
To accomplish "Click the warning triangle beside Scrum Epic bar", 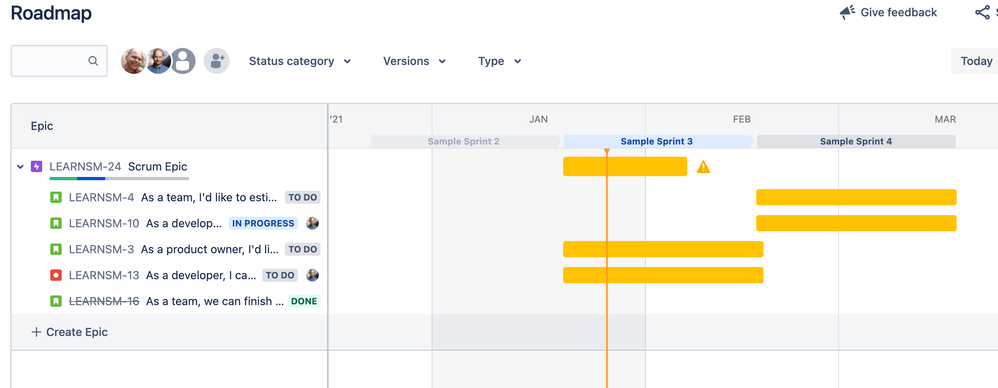I will coord(703,167).
